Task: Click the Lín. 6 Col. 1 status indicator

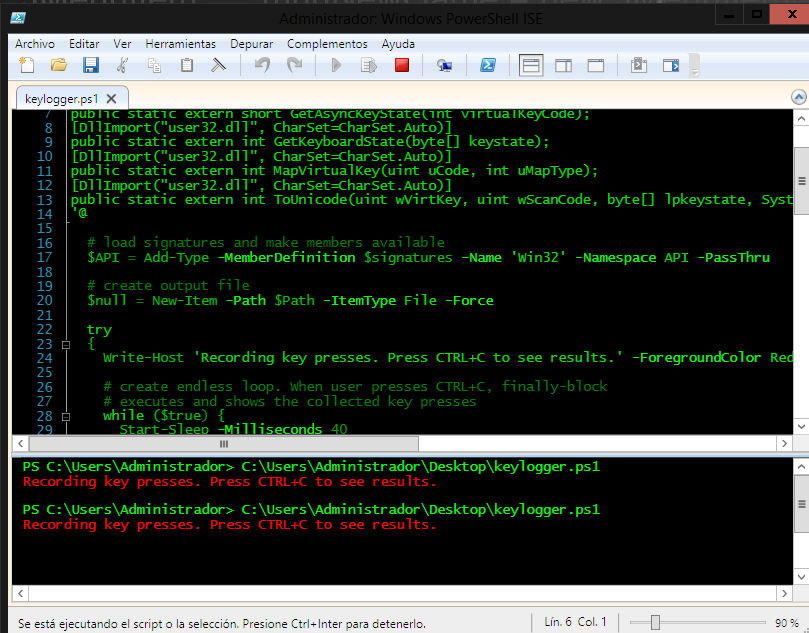Action: coord(575,622)
